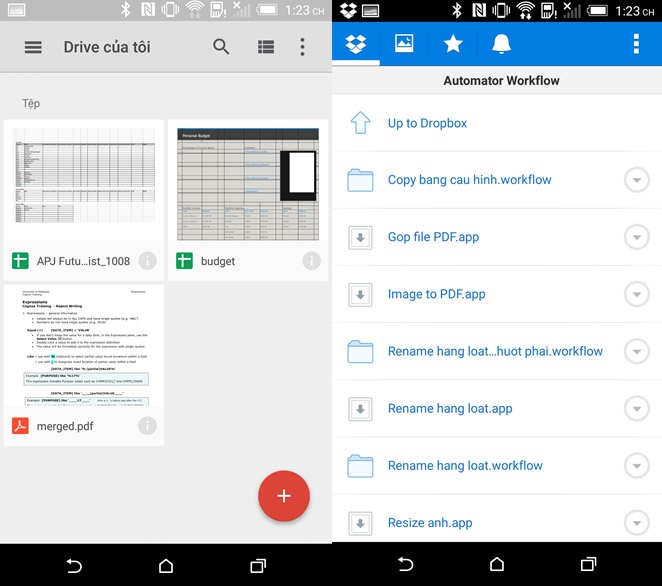Click the download icon for Resize anh.app
This screenshot has width=662, height=586.
360,523
